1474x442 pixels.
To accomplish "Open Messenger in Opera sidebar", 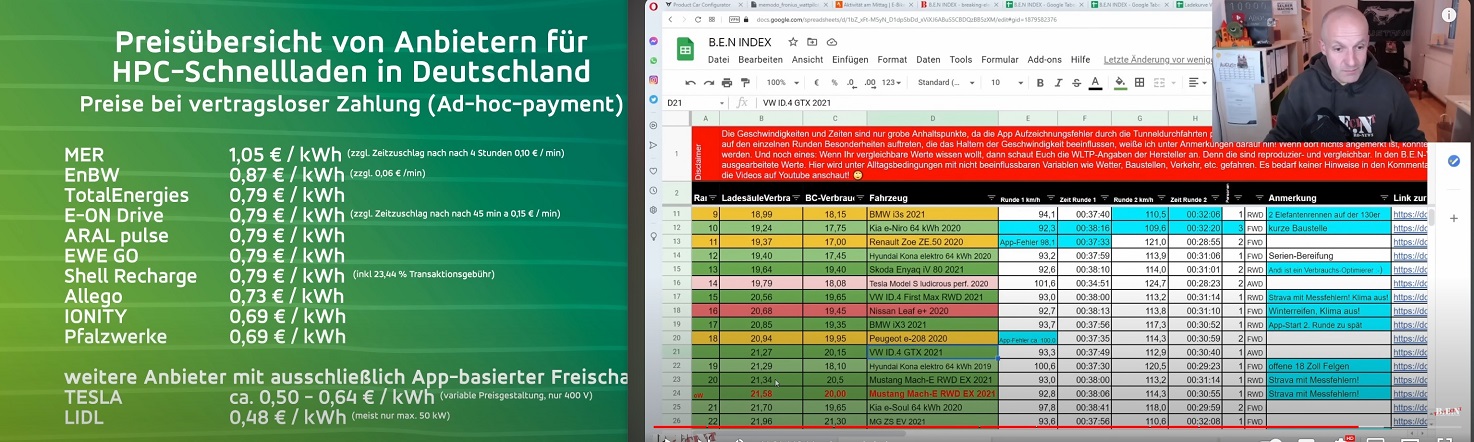I will coord(653,41).
